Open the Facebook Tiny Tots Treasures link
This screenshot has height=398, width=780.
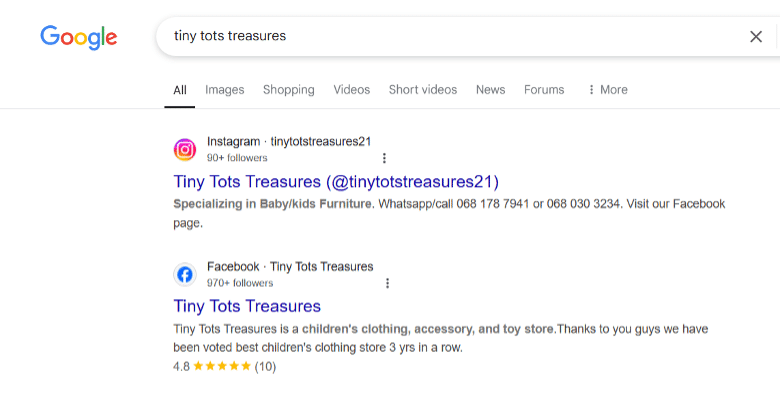(247, 306)
